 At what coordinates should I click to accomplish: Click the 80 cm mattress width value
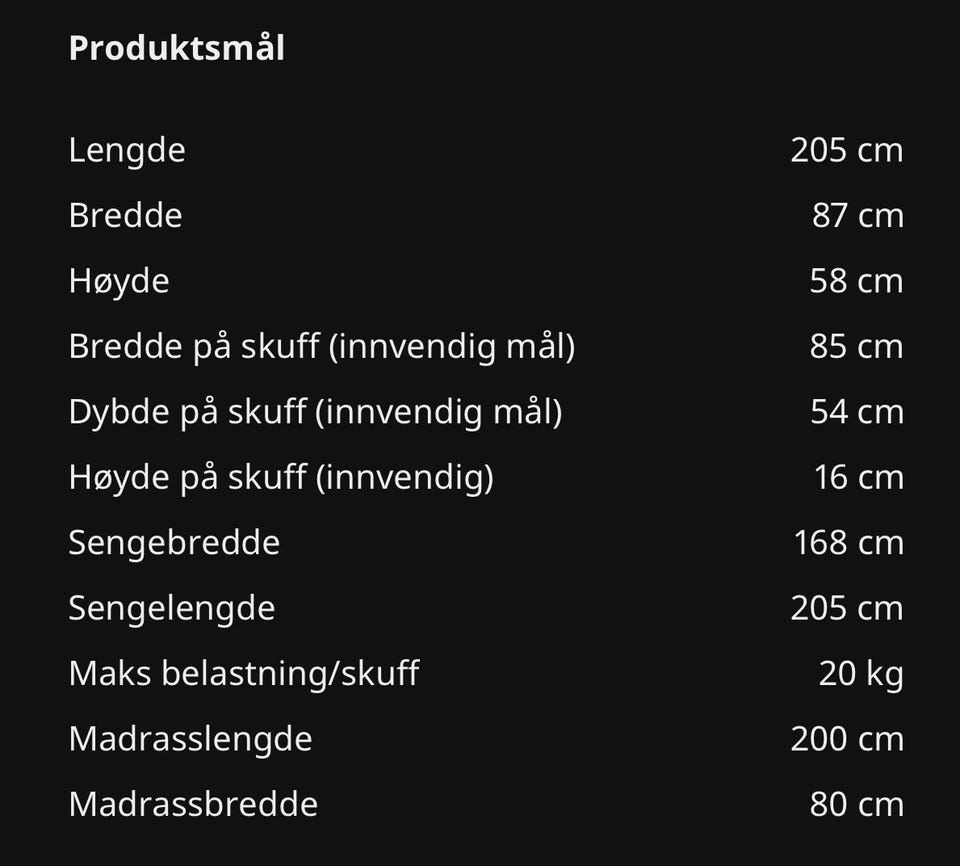pyautogui.click(x=856, y=804)
